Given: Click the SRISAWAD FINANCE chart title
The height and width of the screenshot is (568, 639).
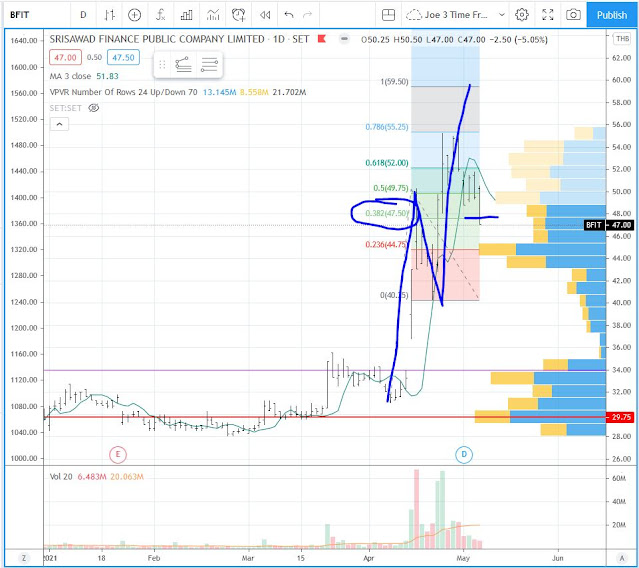Looking at the screenshot, I should pos(179,39).
